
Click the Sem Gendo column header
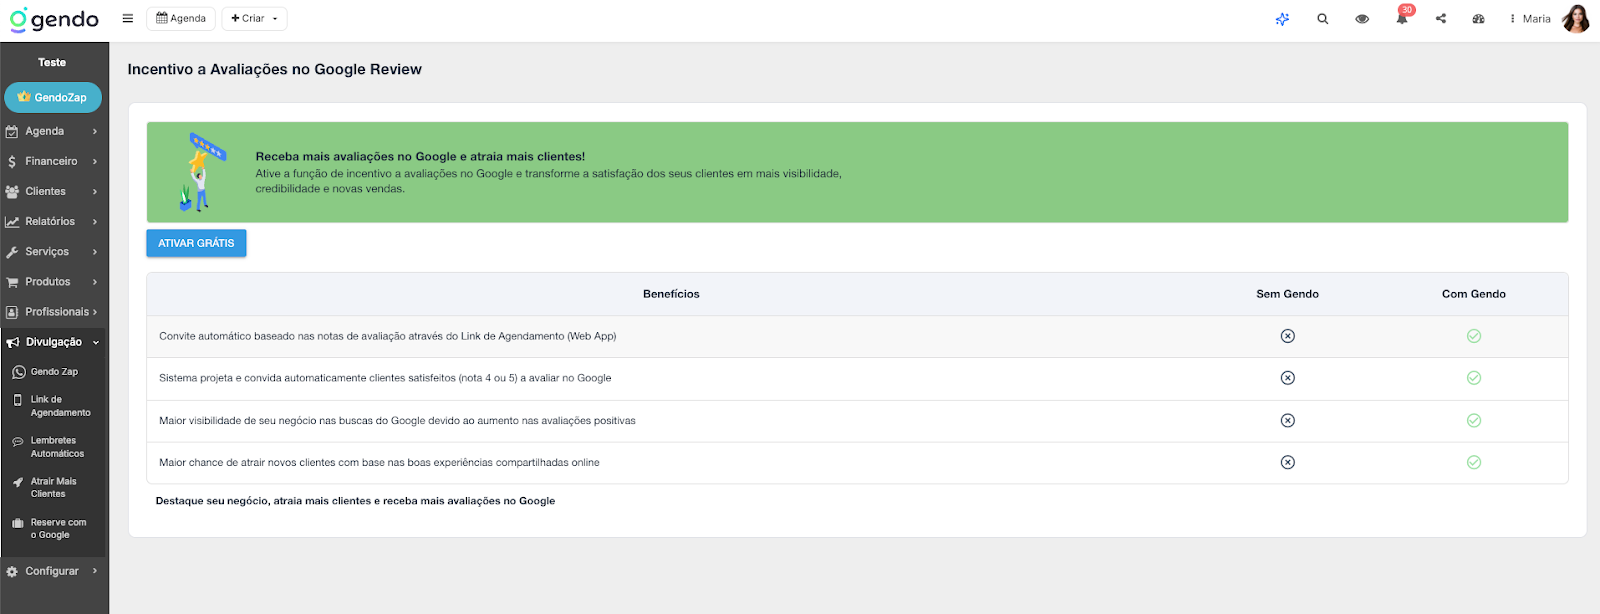pos(1288,294)
